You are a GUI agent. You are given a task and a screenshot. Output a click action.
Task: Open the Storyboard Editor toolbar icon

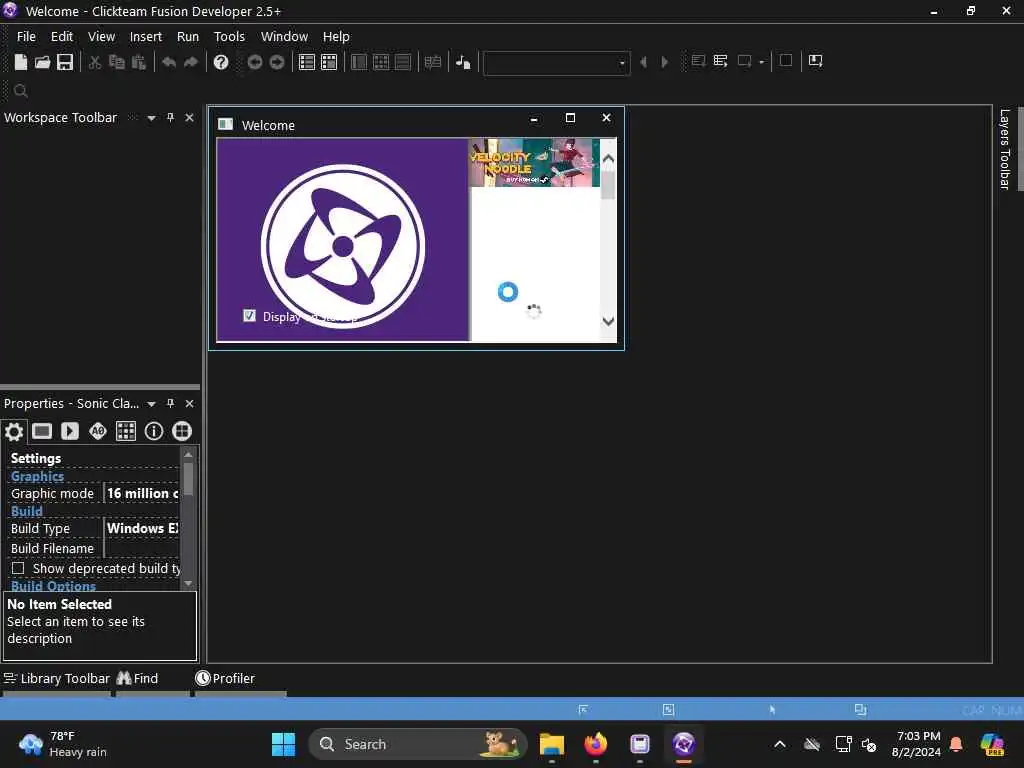pyautogui.click(x=307, y=62)
